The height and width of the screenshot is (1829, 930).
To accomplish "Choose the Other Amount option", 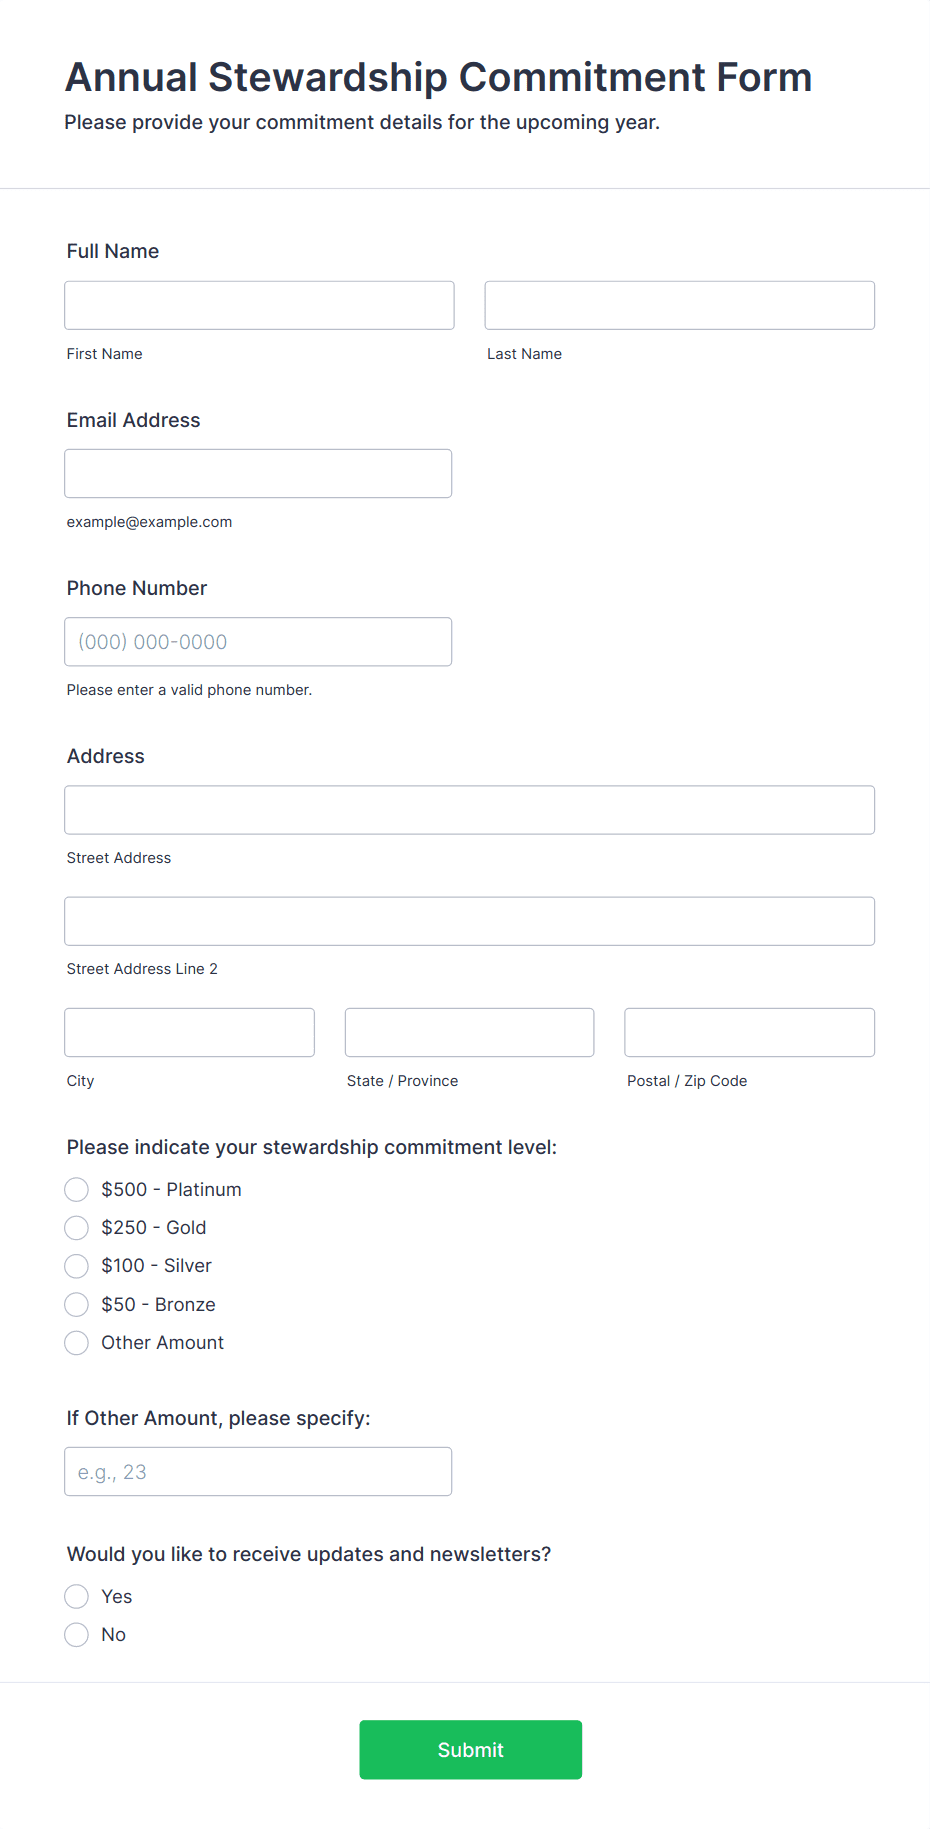I will (76, 1342).
